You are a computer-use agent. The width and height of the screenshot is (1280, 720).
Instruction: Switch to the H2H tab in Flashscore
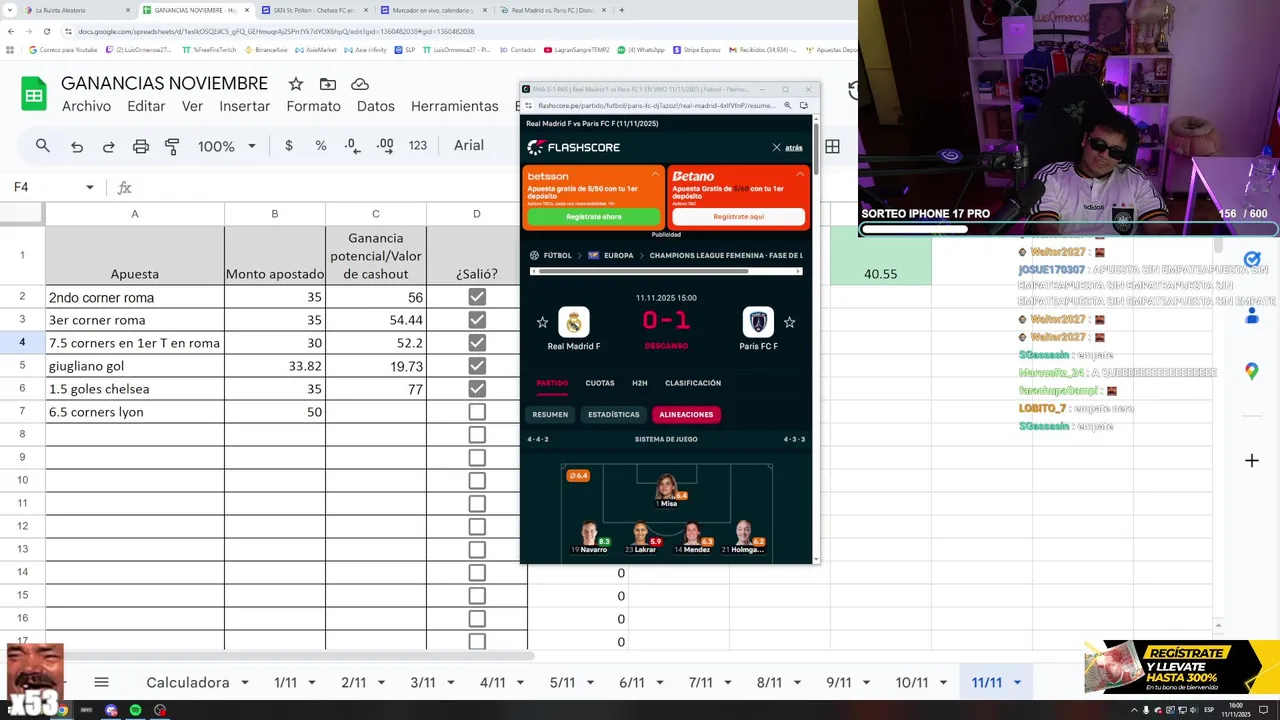coord(640,383)
